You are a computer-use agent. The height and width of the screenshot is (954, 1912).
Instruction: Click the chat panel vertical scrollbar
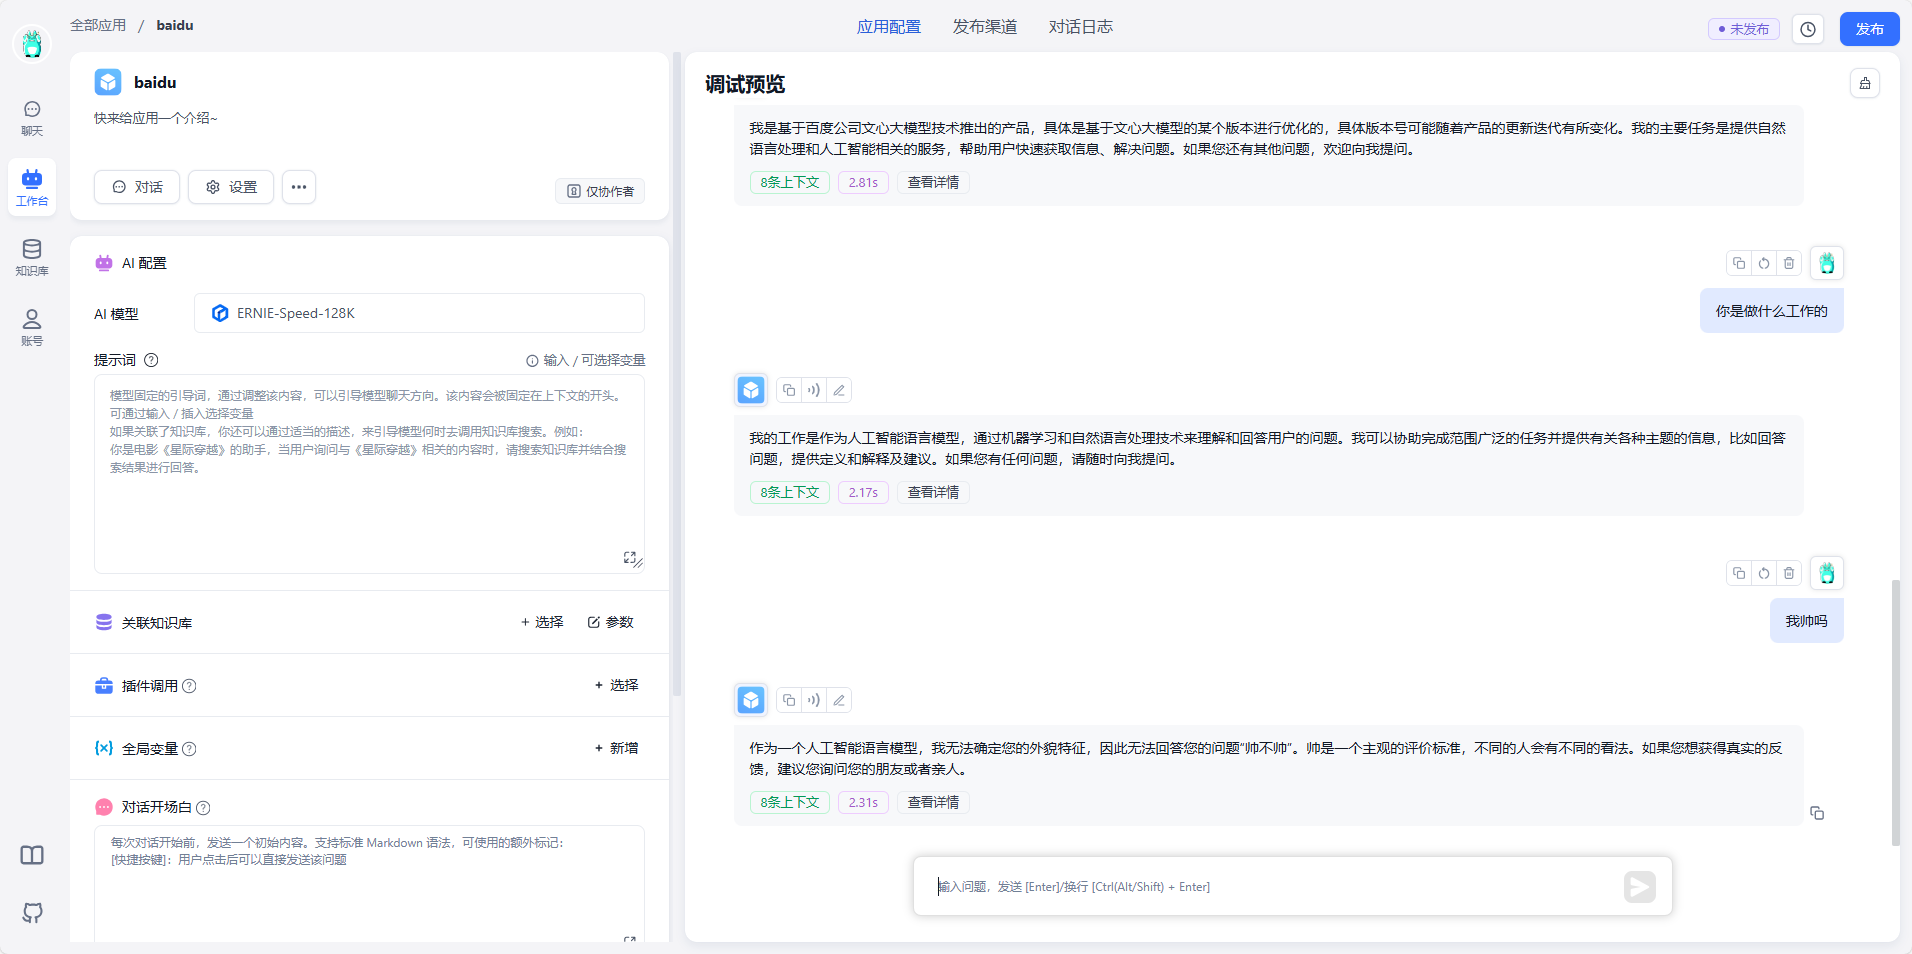[x=1895, y=712]
